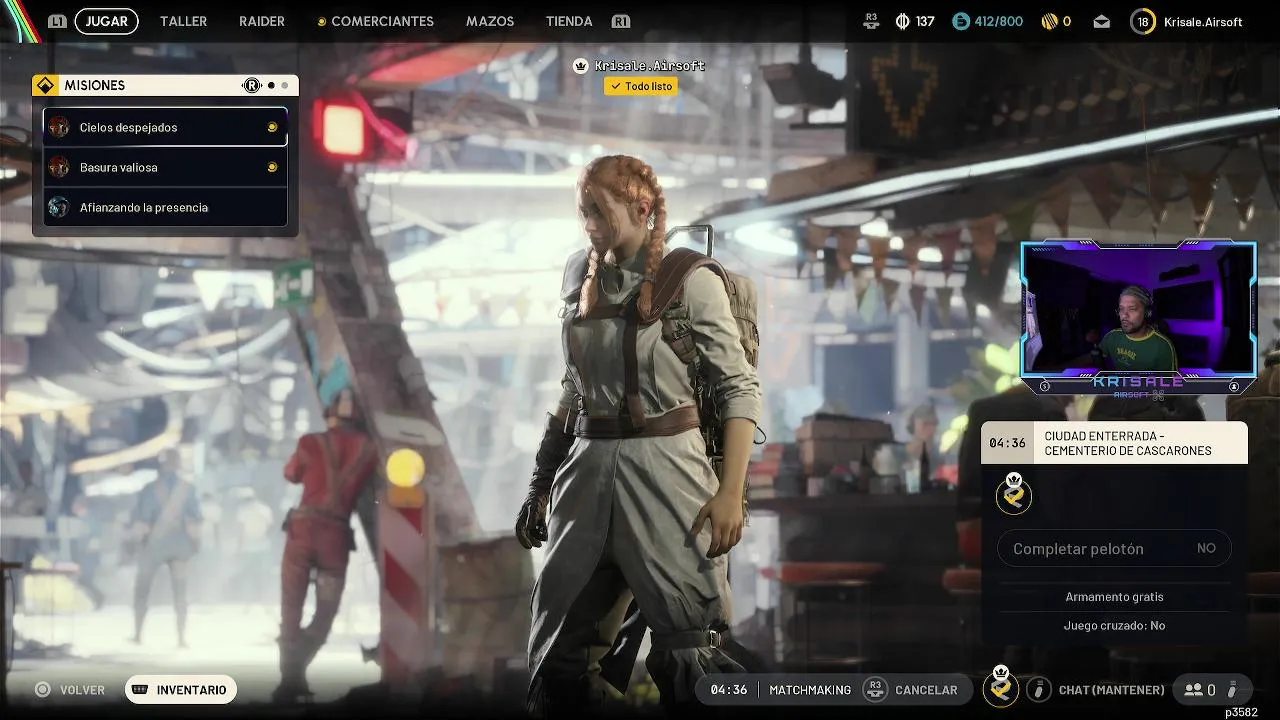Viewport: 1280px width, 720px height.
Task: Click the MISIONES header icon
Action: pyautogui.click(x=44, y=85)
